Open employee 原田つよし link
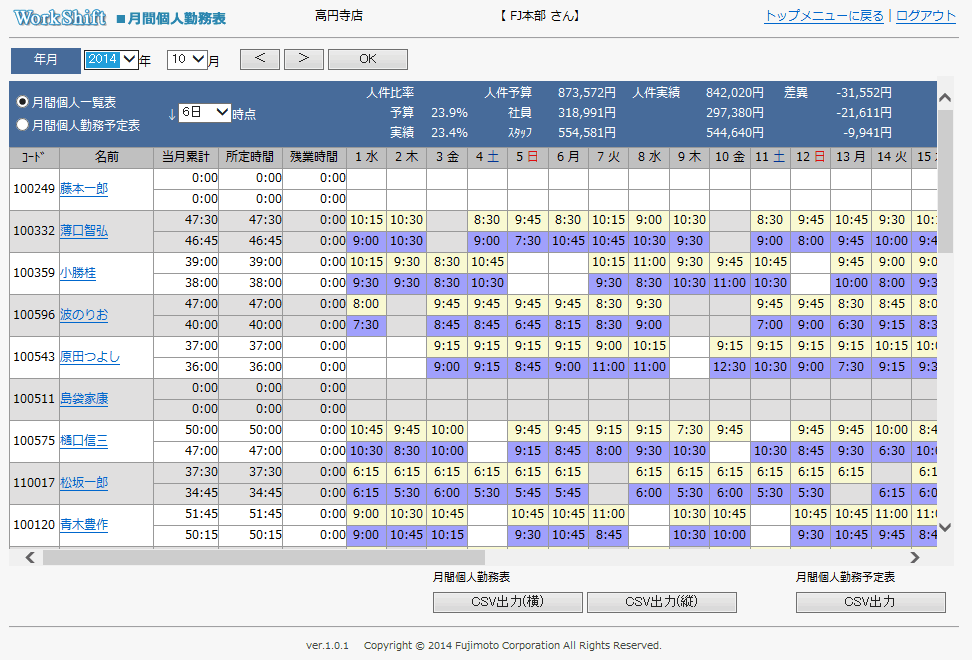972x660 pixels. pyautogui.click(x=90, y=357)
